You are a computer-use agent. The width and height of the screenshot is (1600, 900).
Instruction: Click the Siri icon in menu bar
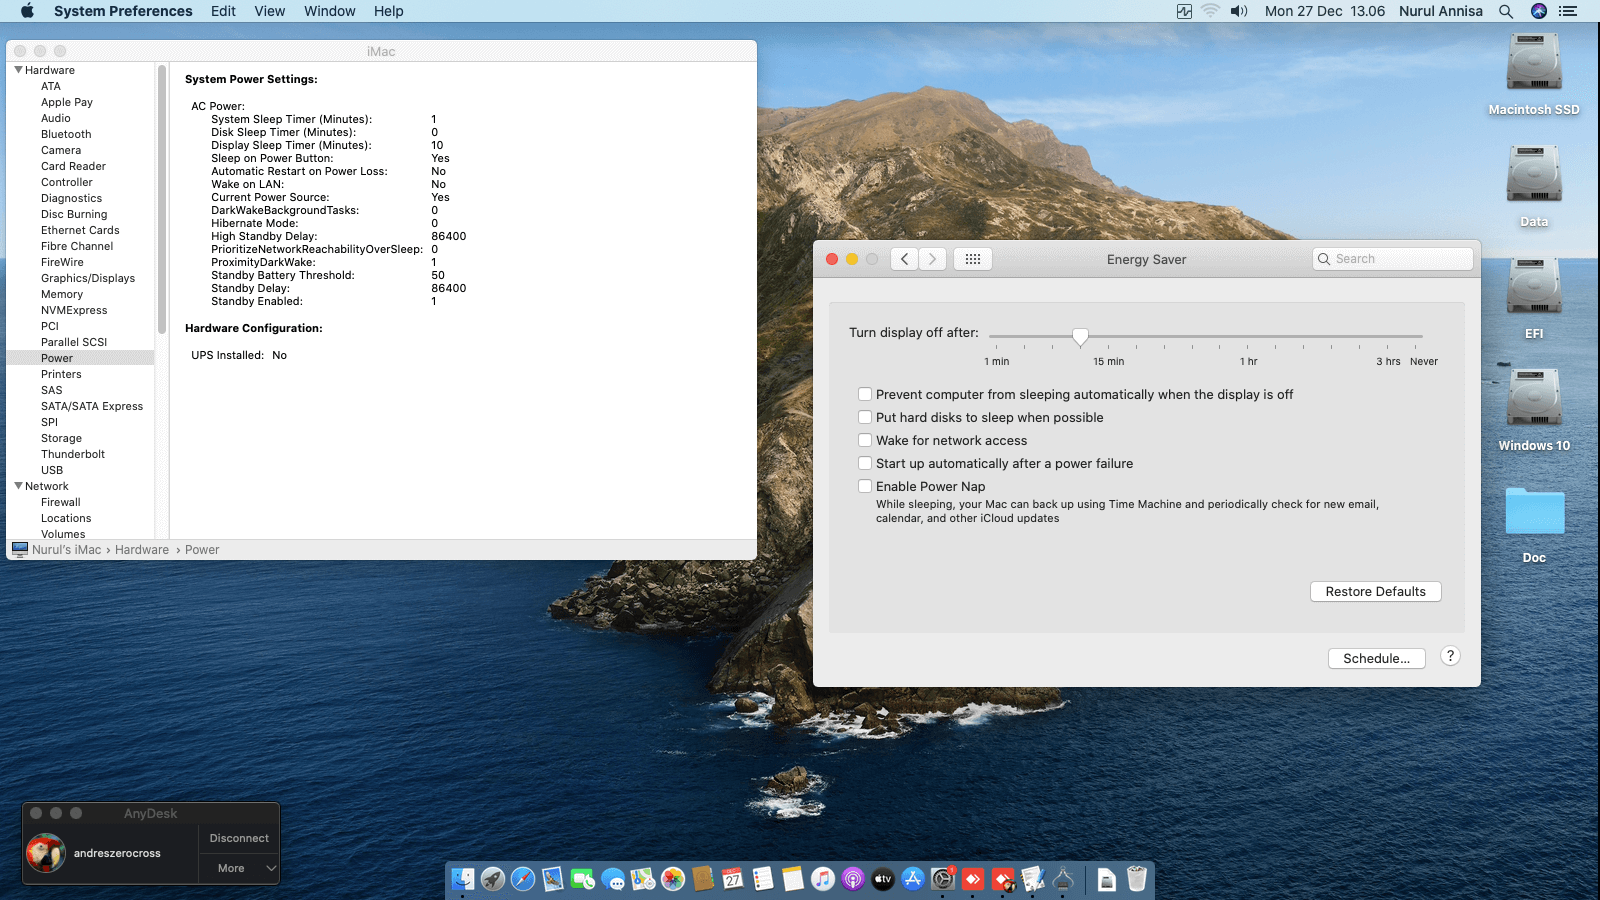point(1539,11)
